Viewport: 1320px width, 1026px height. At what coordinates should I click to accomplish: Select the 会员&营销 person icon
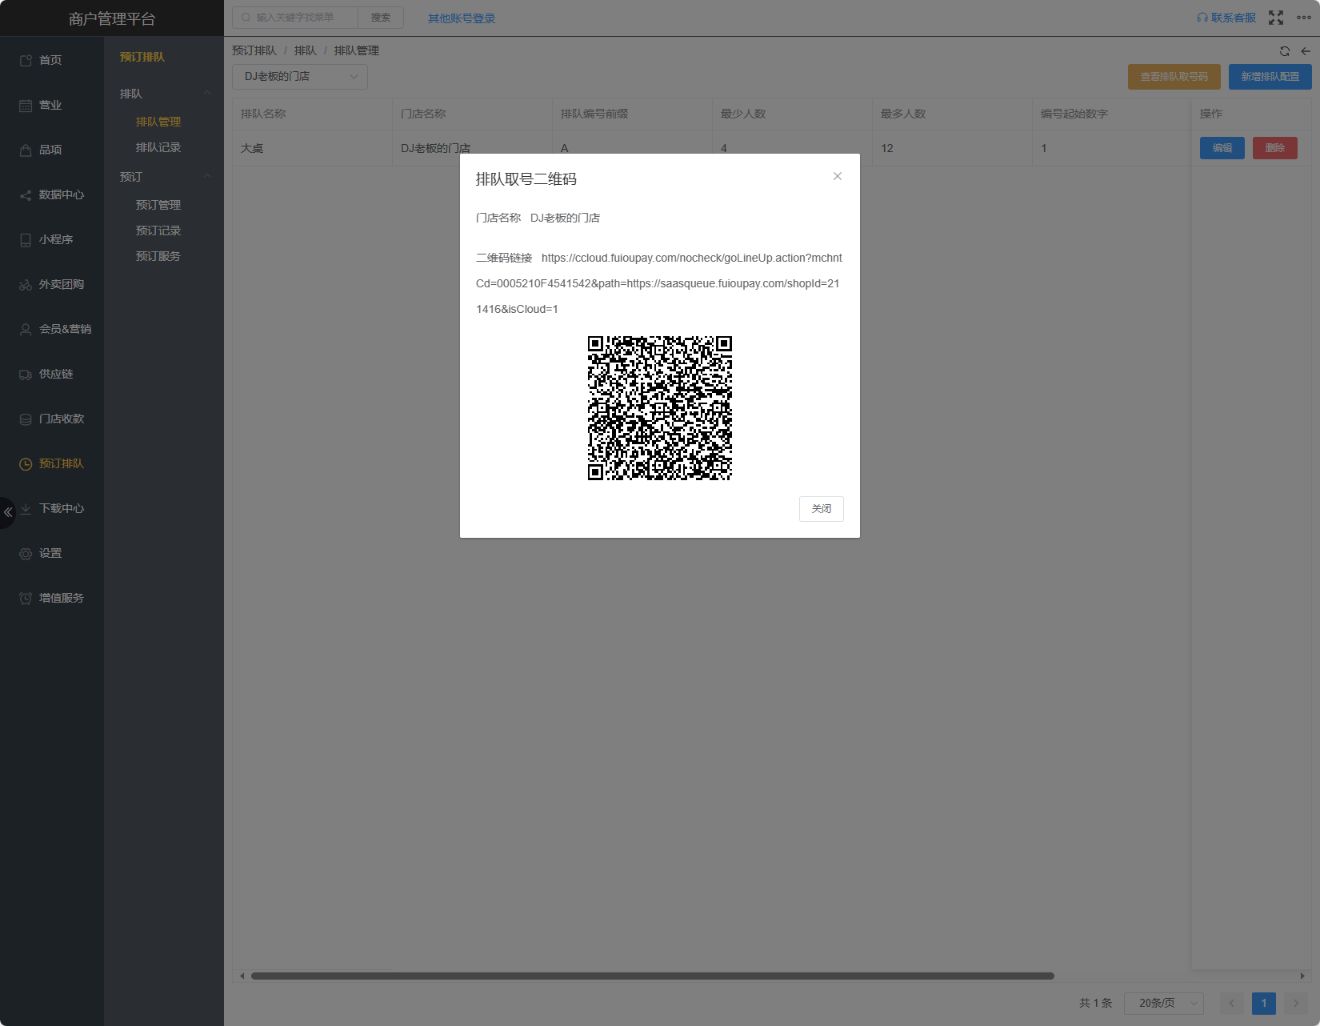[26, 329]
